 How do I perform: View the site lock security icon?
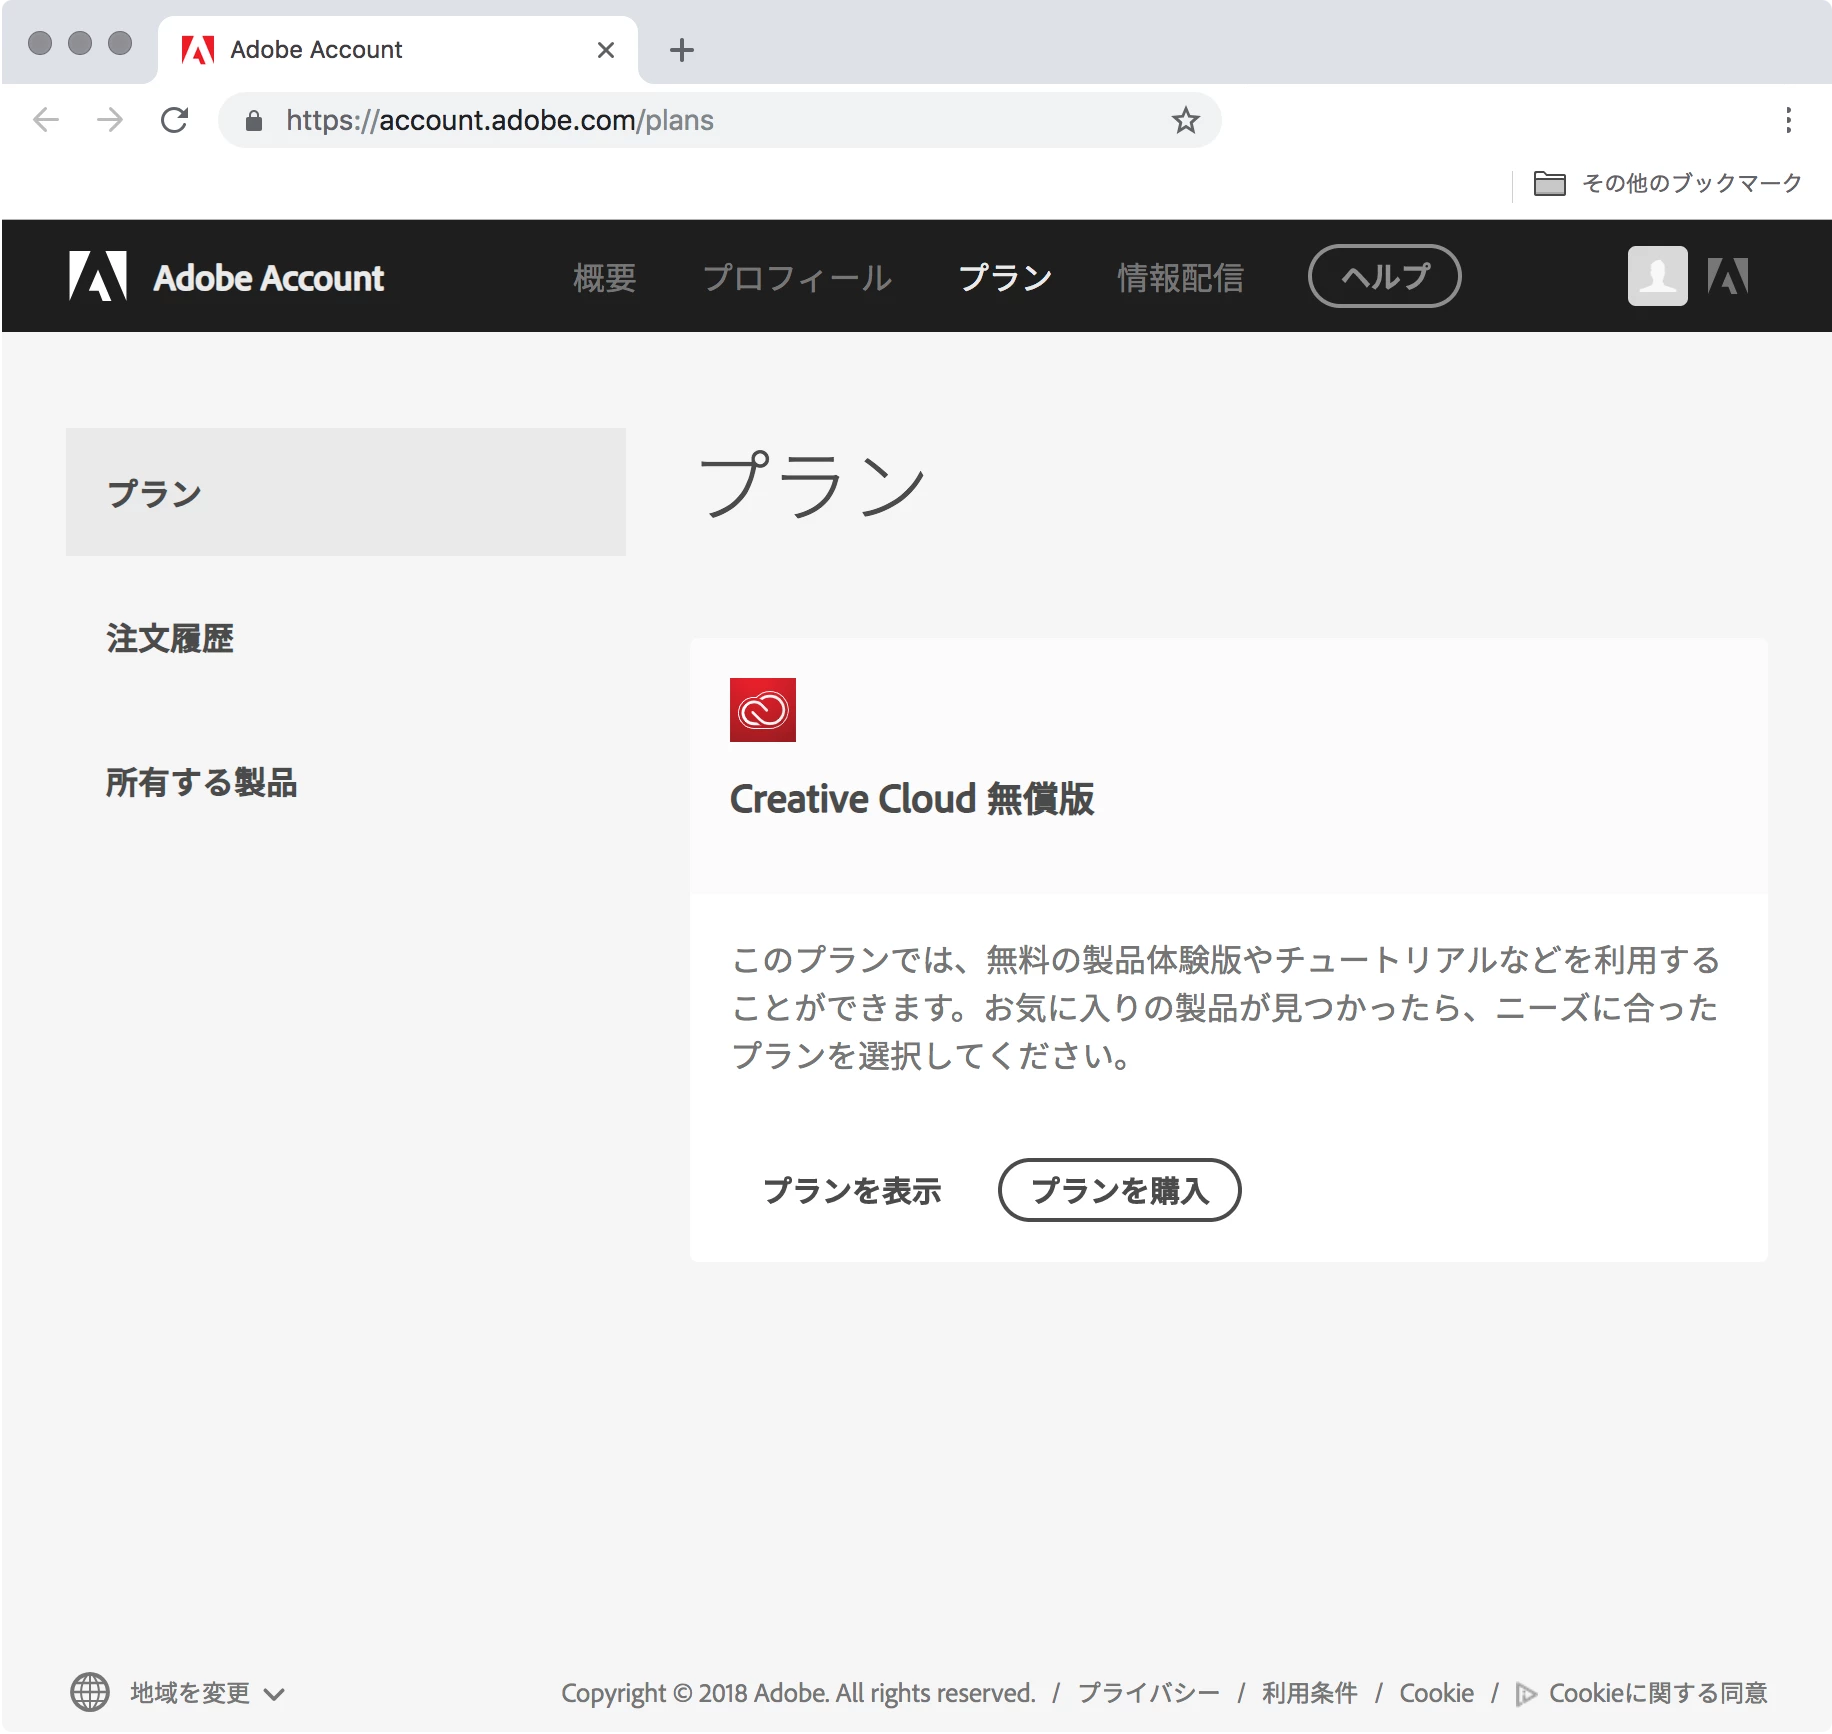254,121
